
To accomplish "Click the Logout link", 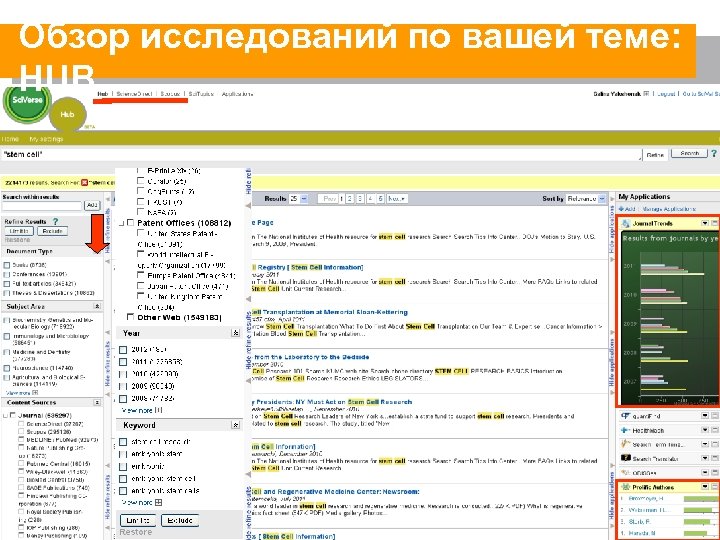I will (x=666, y=94).
